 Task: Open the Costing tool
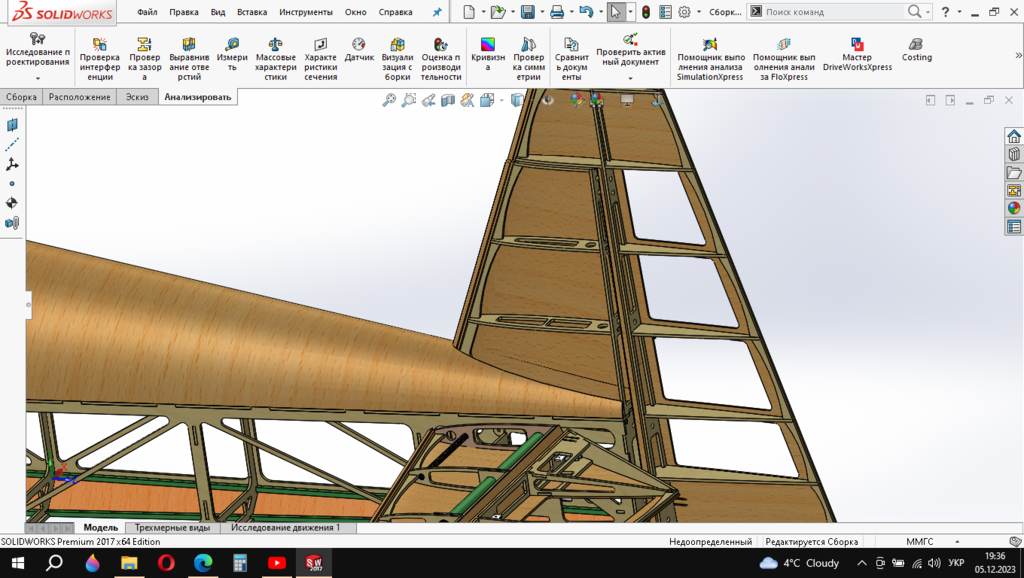pos(916,50)
